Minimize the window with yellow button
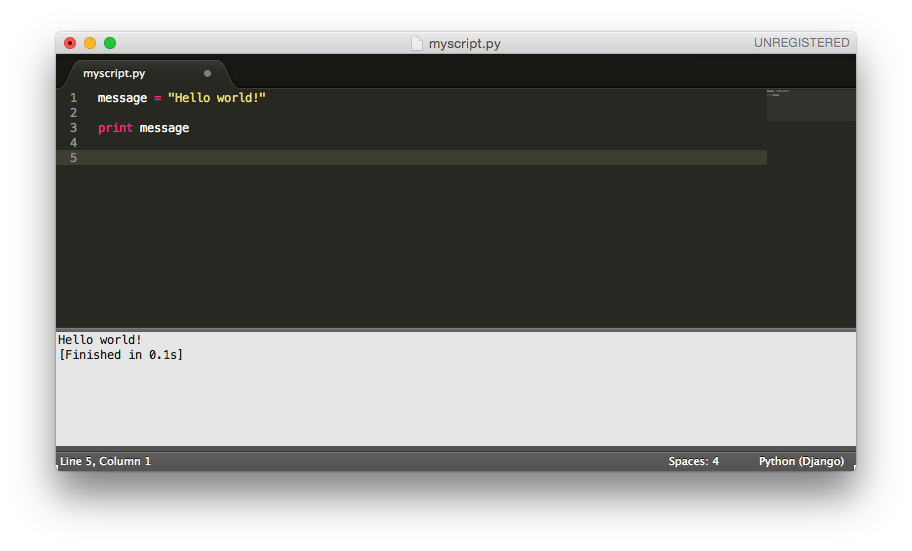The width and height of the screenshot is (912, 551). (x=90, y=43)
